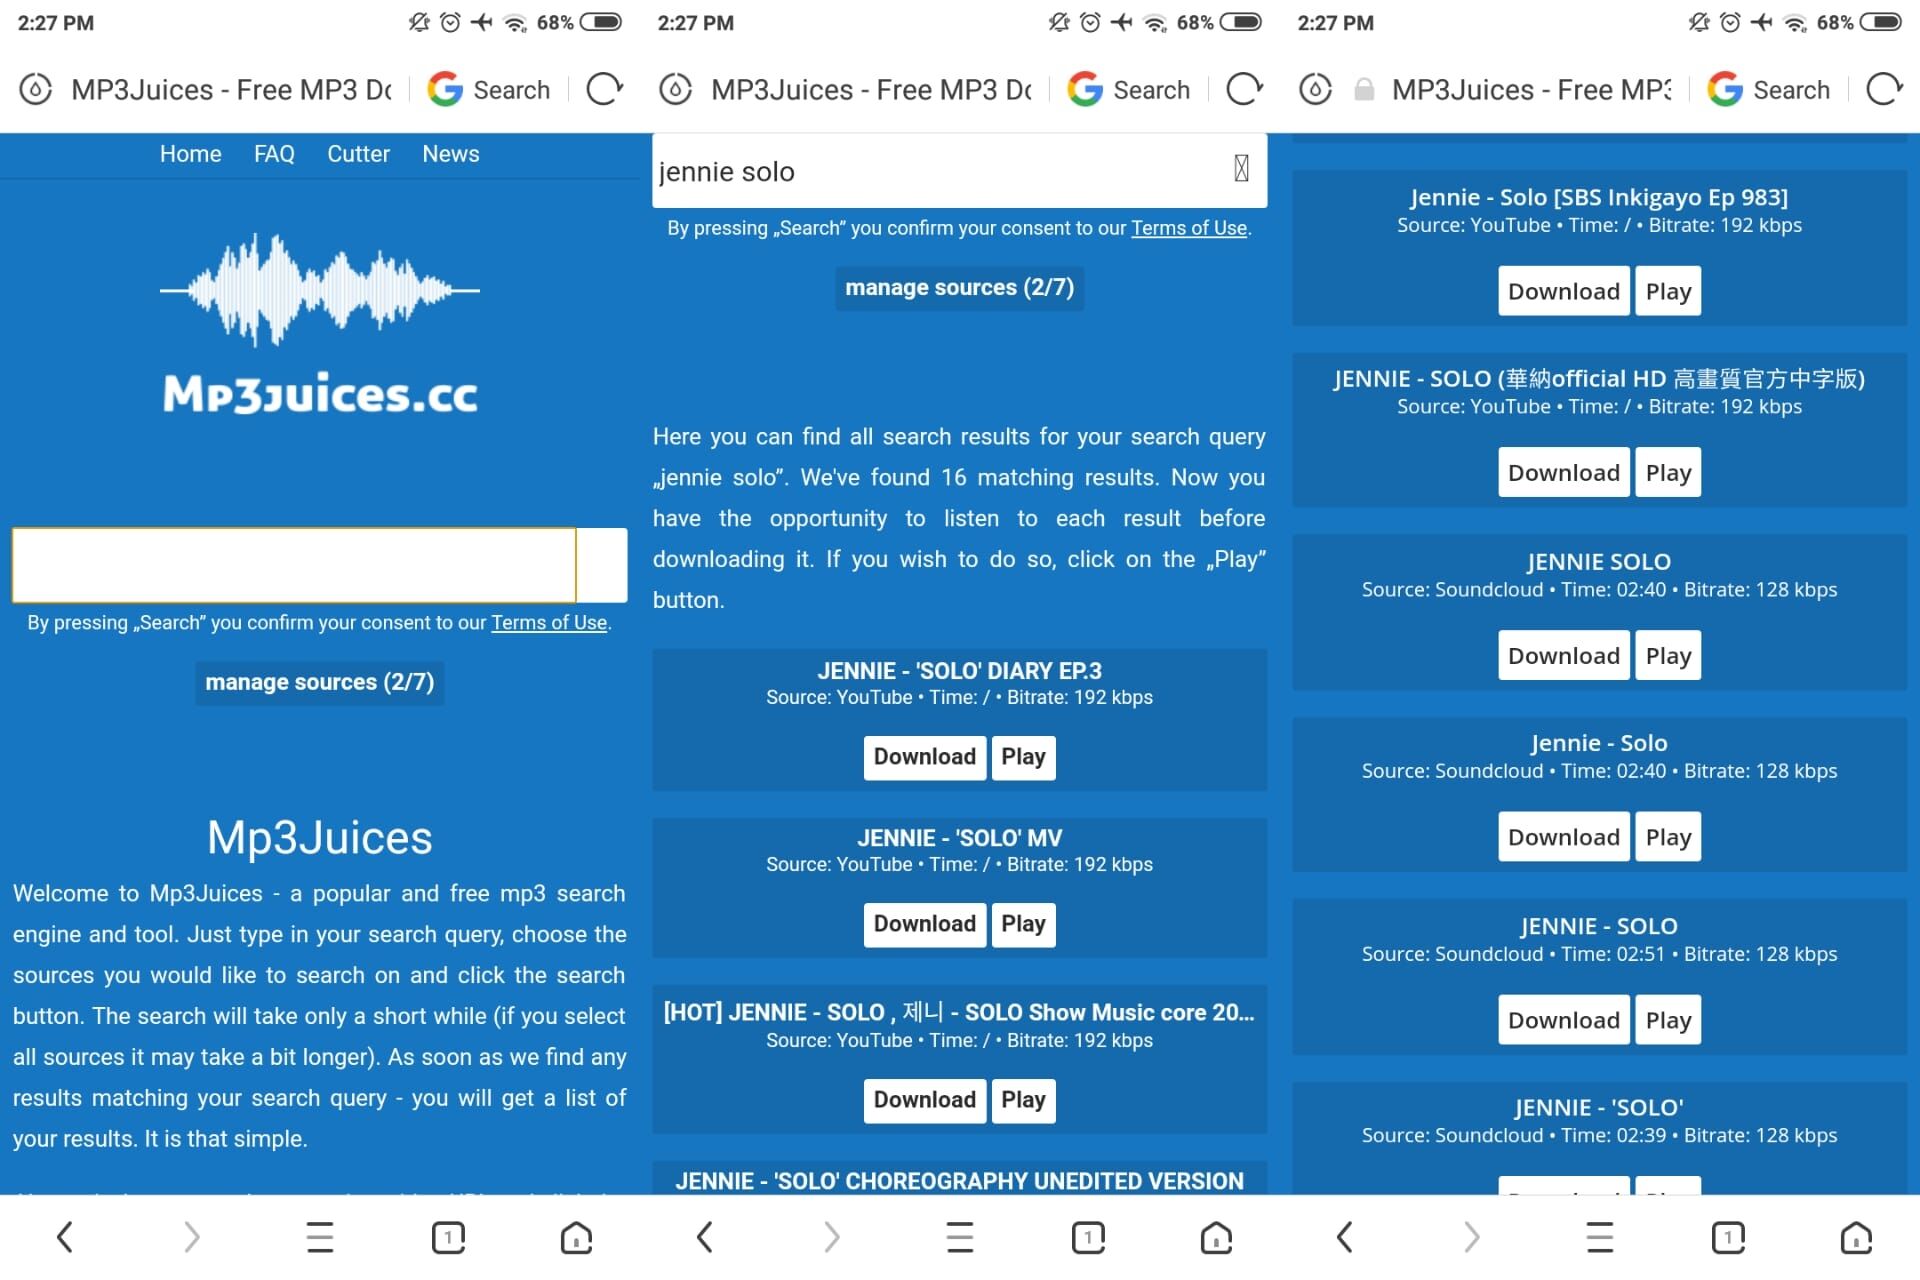Expand Cutter navigation menu item

click(359, 153)
